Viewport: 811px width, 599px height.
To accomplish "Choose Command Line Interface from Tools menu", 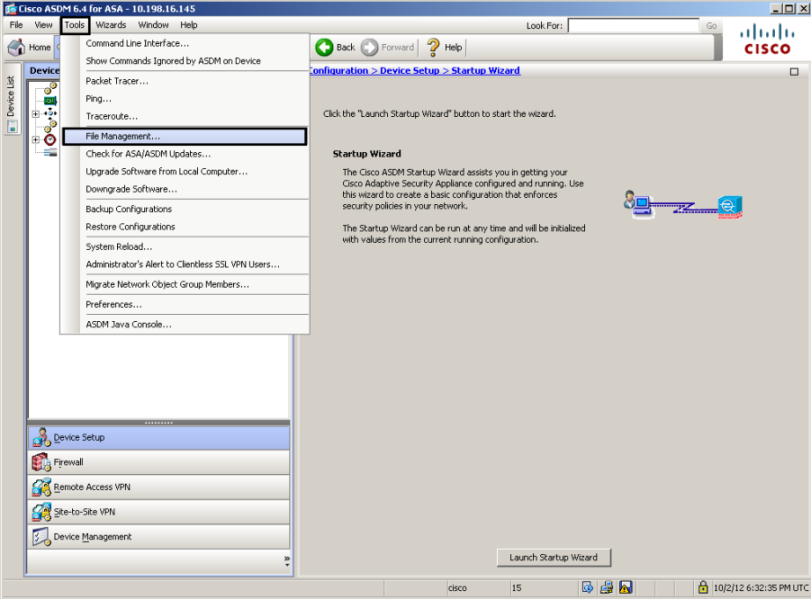I will click(185, 43).
